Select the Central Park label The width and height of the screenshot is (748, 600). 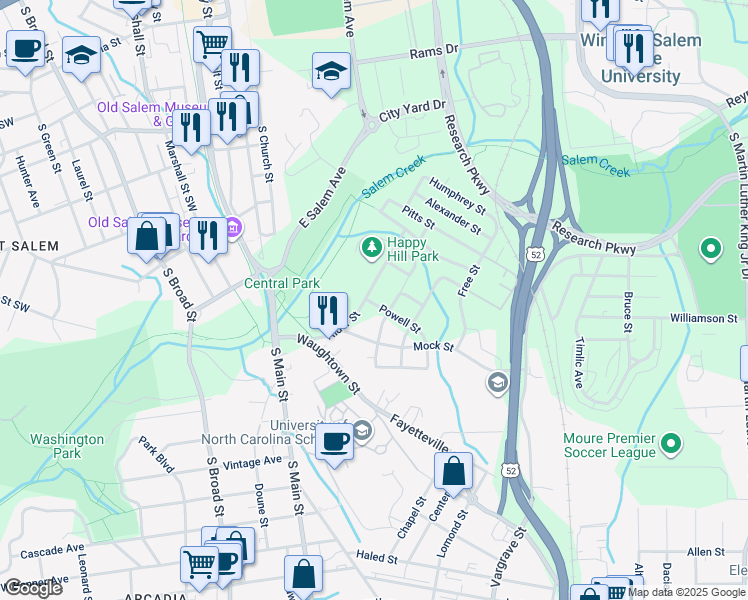point(281,283)
